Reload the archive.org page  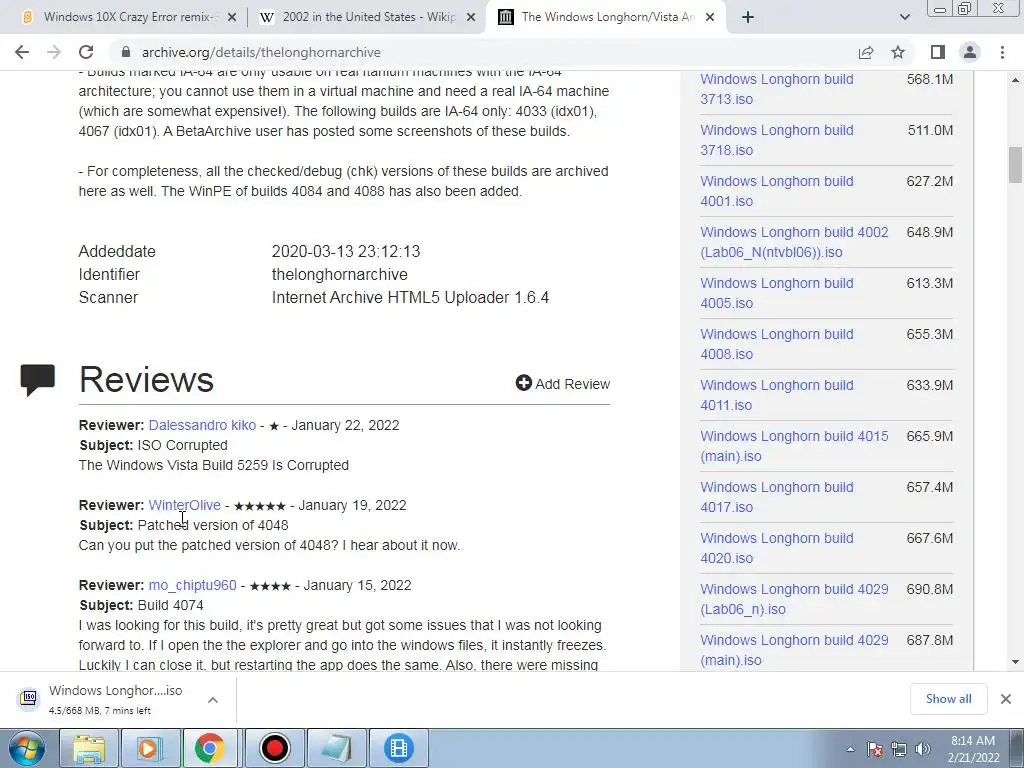[86, 52]
